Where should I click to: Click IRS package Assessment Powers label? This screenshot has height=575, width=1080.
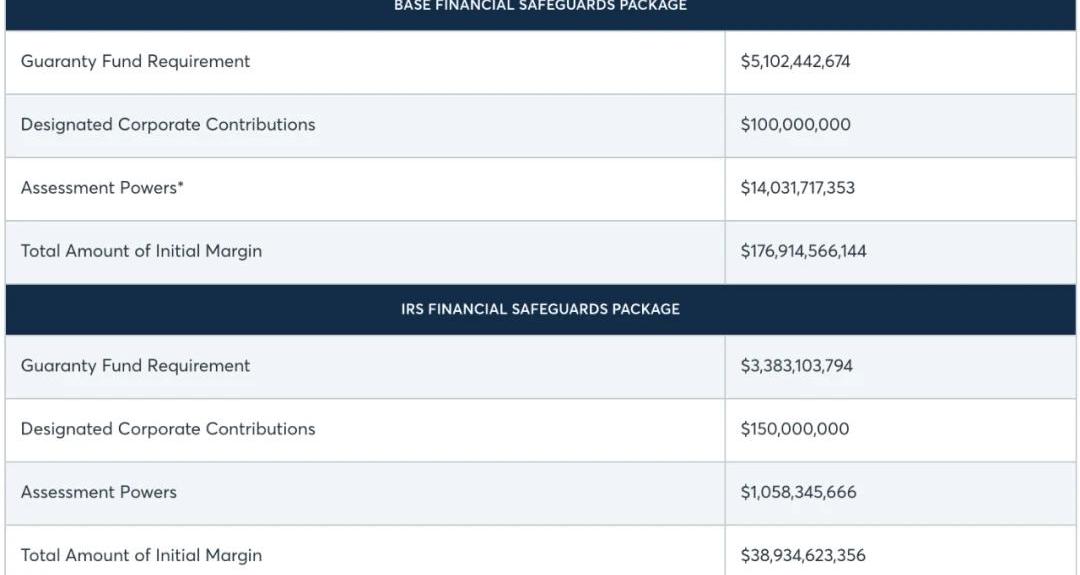[x=98, y=492]
